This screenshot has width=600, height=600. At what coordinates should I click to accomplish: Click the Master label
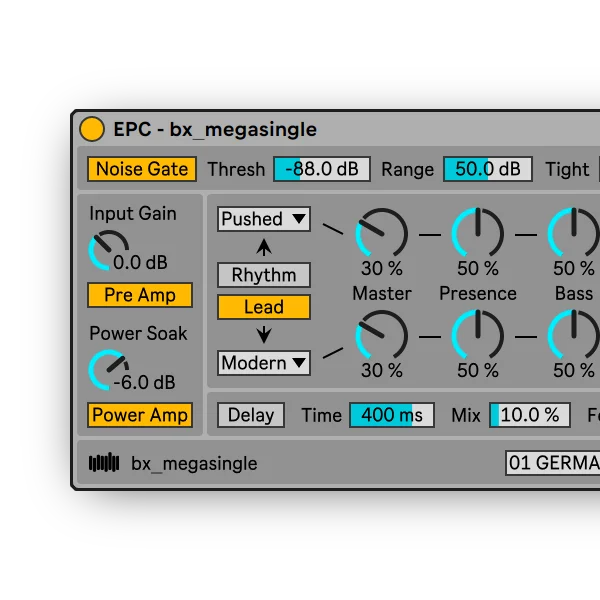click(382, 293)
